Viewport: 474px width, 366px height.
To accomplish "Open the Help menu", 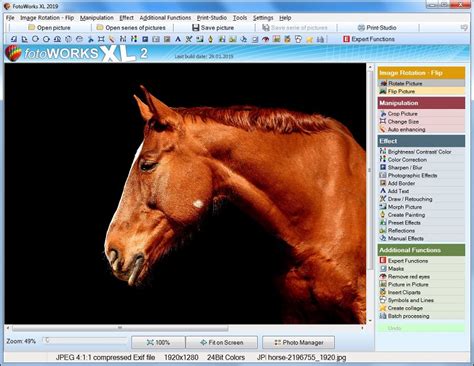I will (x=285, y=18).
